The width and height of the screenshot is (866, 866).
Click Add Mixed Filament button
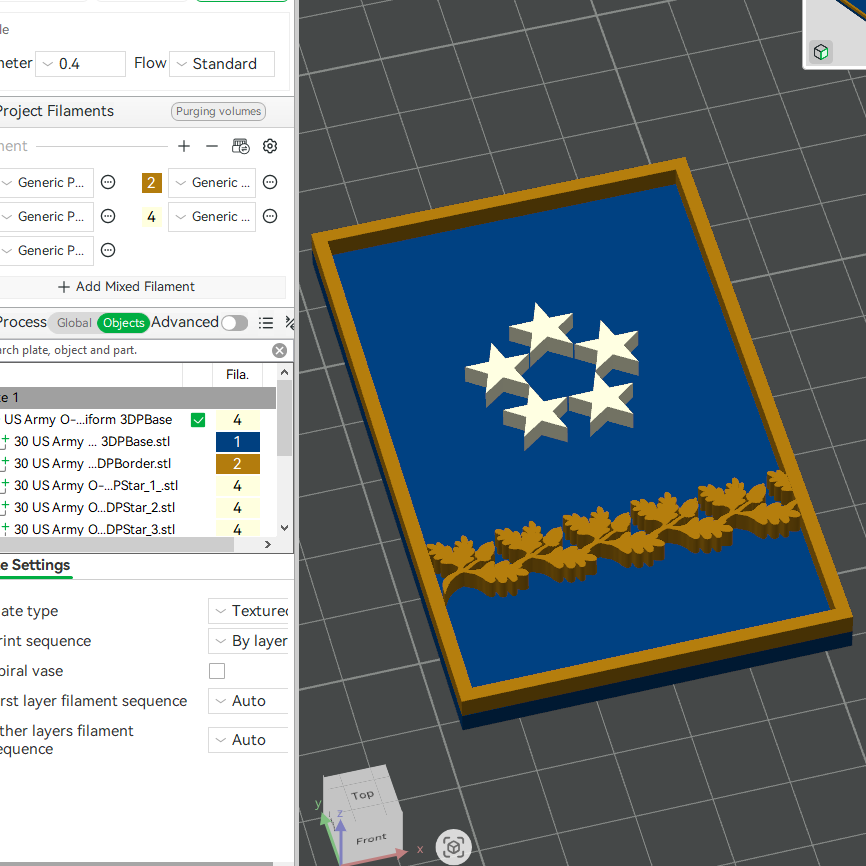pyautogui.click(x=126, y=287)
